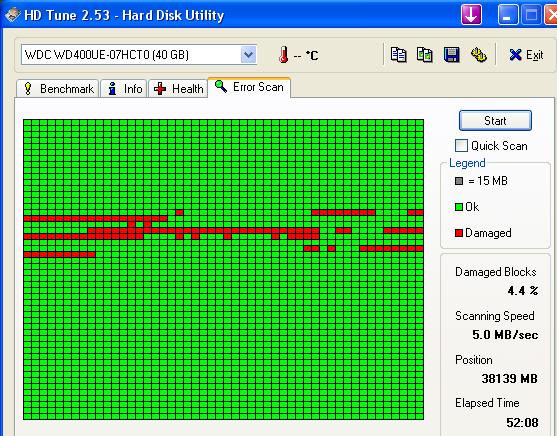Switch to the Benchmark tab
This screenshot has height=436, width=557.
click(58, 88)
